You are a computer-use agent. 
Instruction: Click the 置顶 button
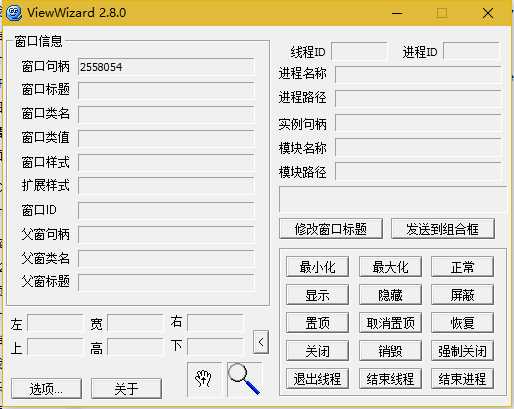[x=317, y=323]
